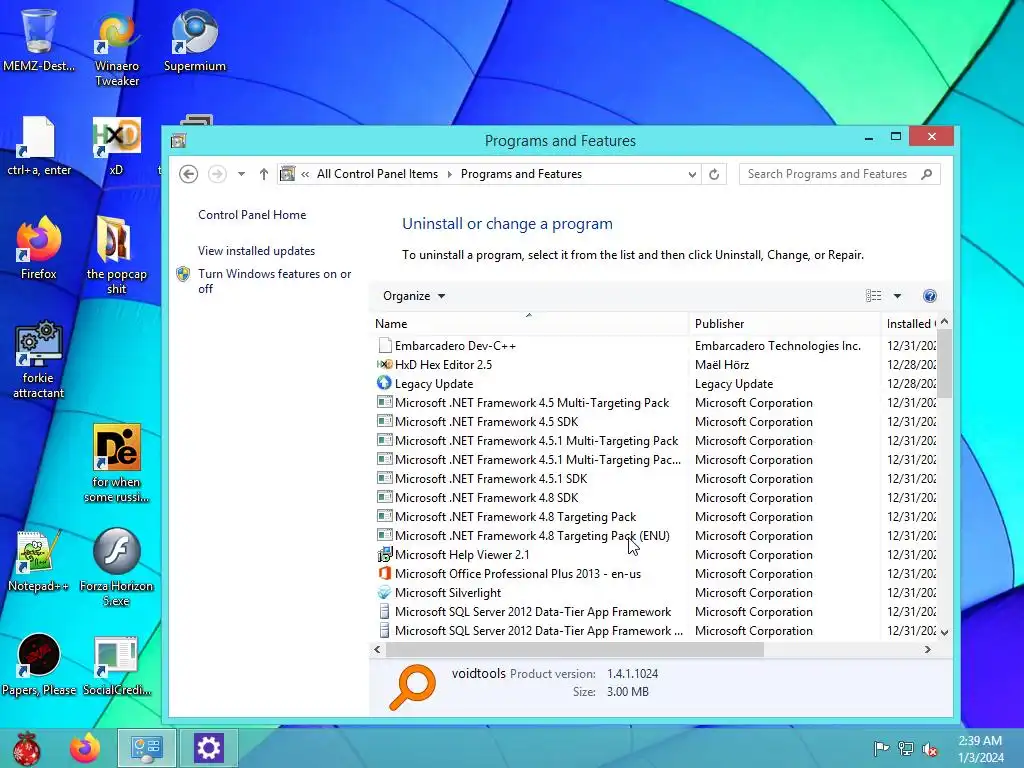Click the Programs and Features title bar icon
Image resolution: width=1024 pixels, height=768 pixels.
point(178,140)
